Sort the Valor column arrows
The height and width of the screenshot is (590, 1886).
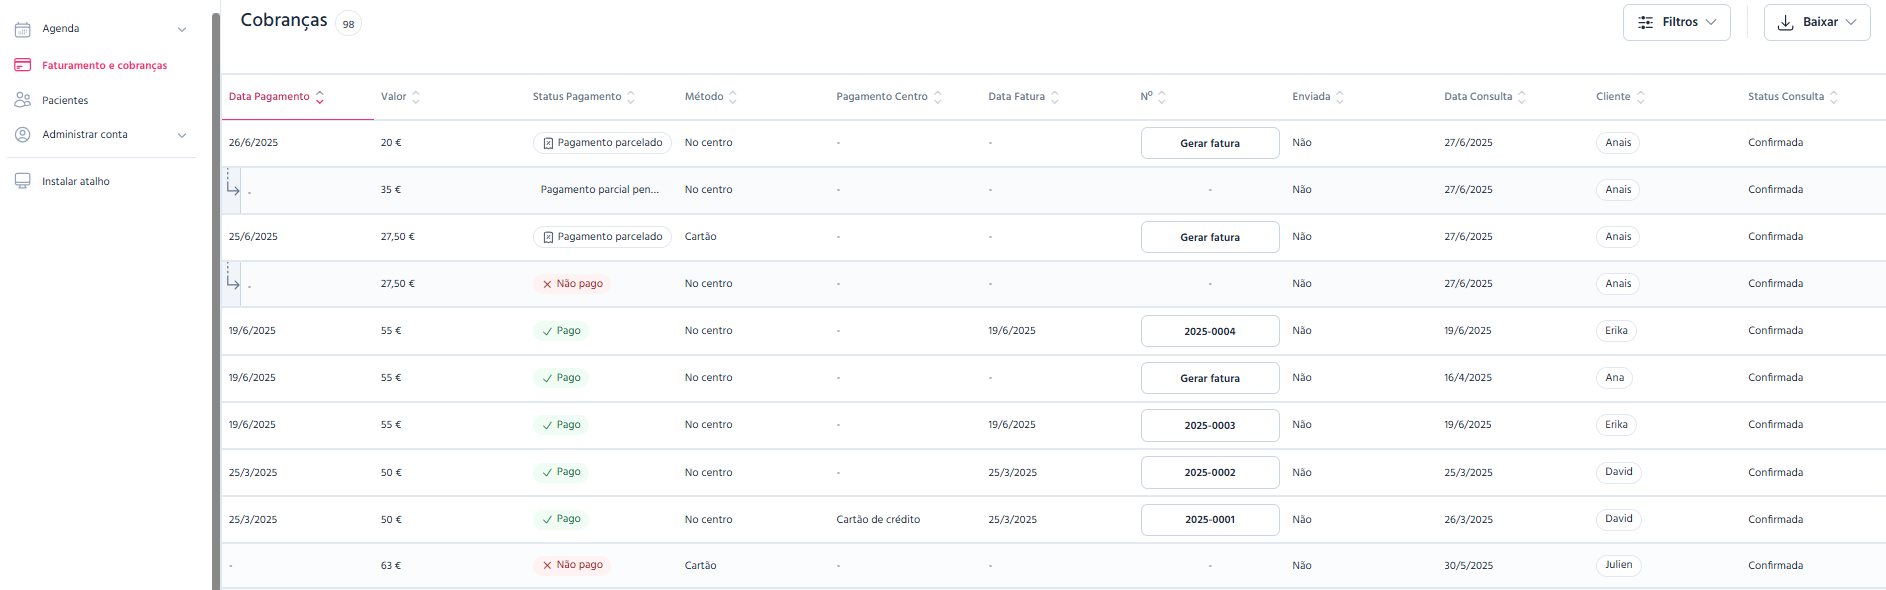tap(416, 97)
